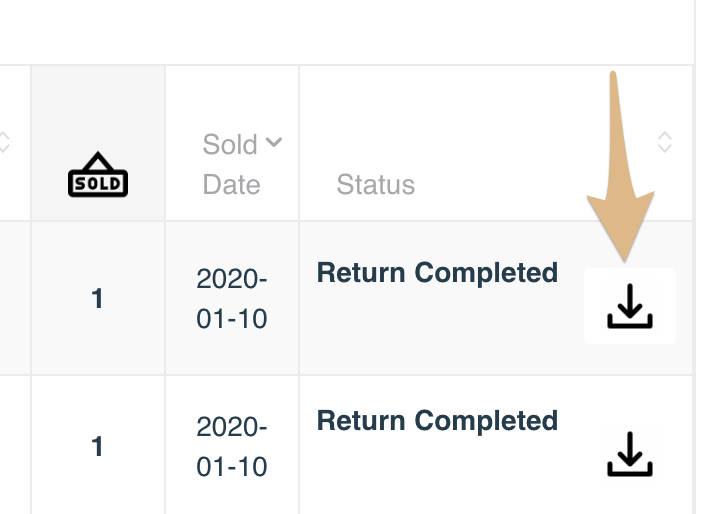This screenshot has width=708, height=514.
Task: Click partially visible sort arrows at left edge
Action: click(x=4, y=142)
